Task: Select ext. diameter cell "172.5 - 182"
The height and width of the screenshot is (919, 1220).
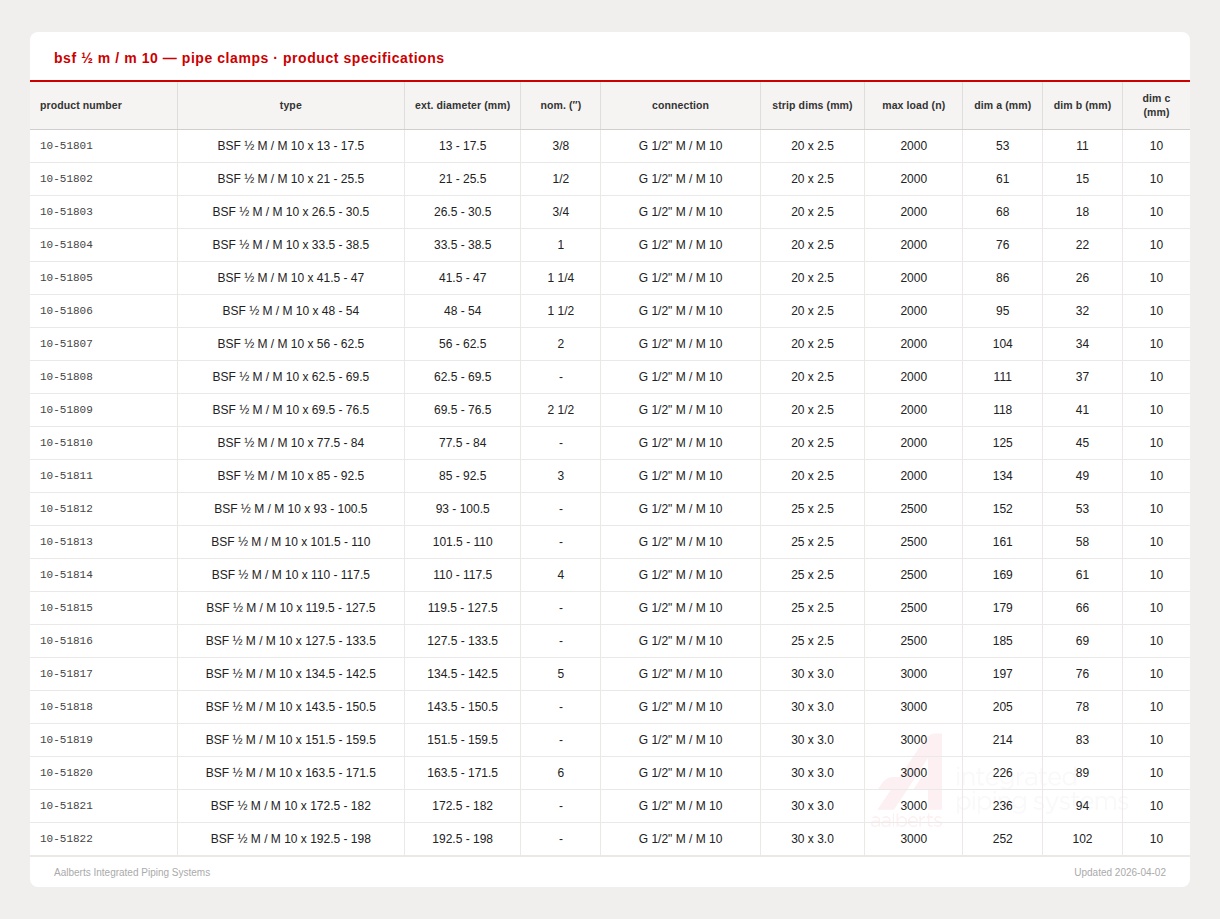Action: (462, 806)
